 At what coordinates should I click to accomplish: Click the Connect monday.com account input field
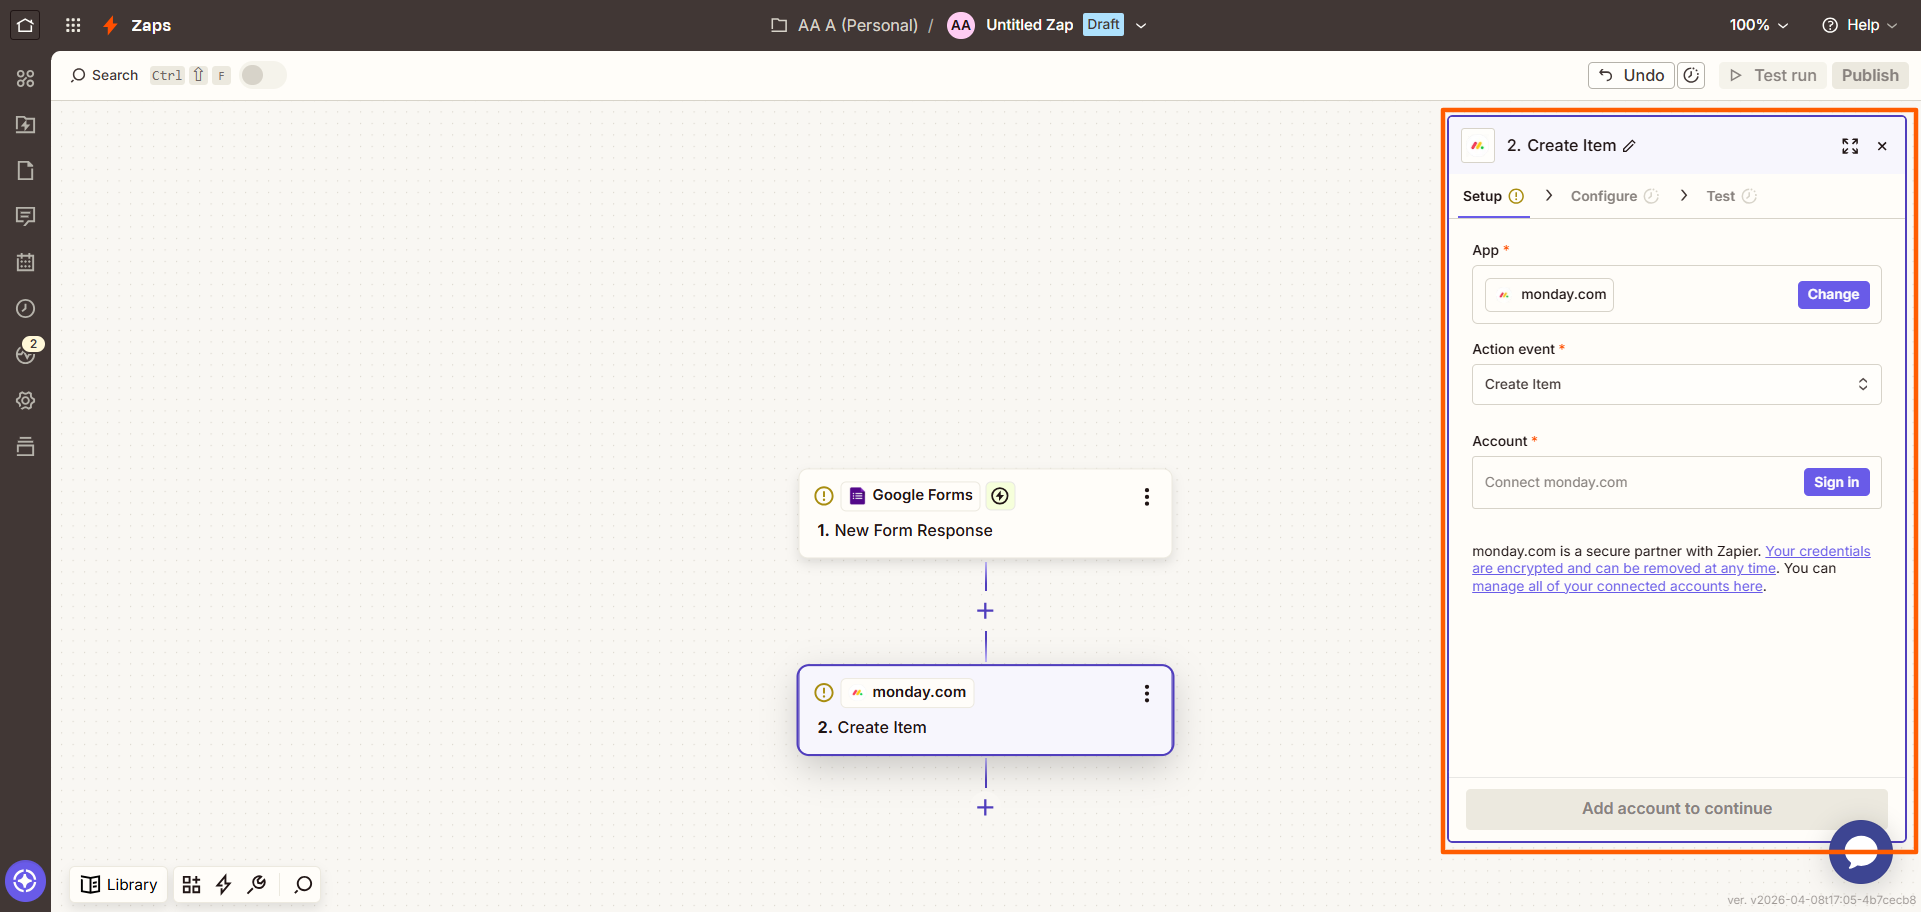click(1620, 482)
